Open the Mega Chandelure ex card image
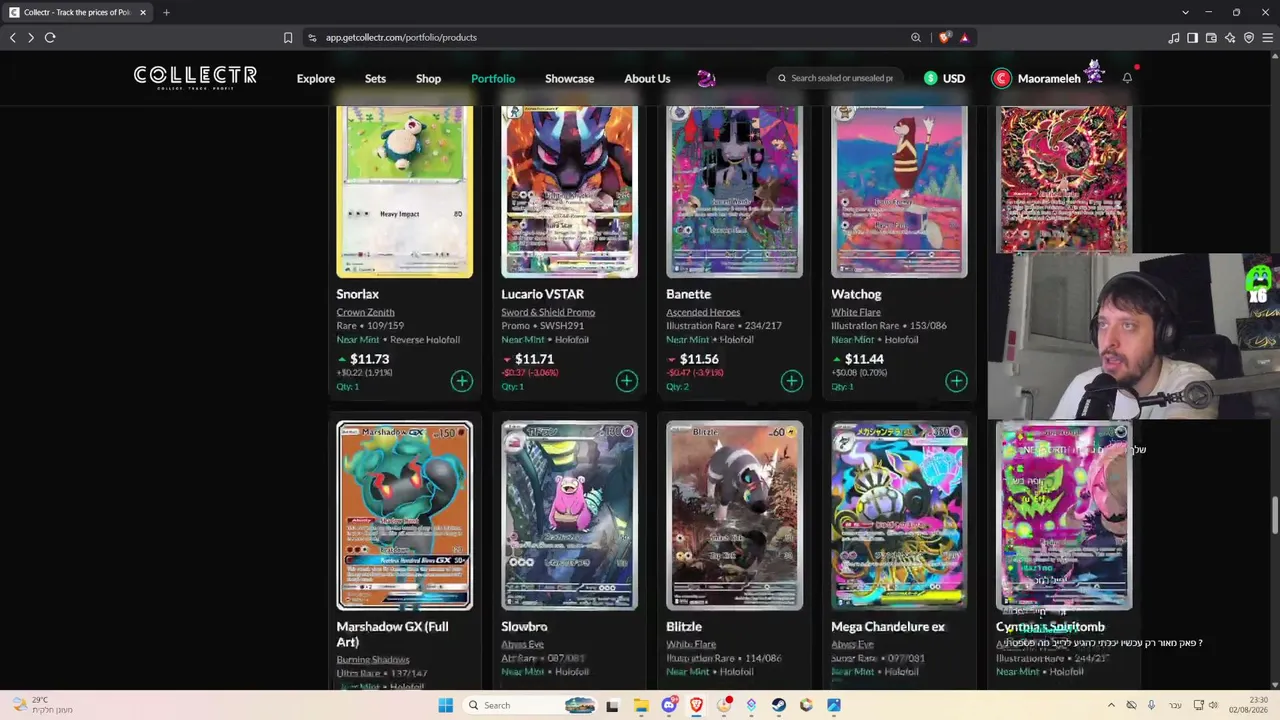 point(899,515)
